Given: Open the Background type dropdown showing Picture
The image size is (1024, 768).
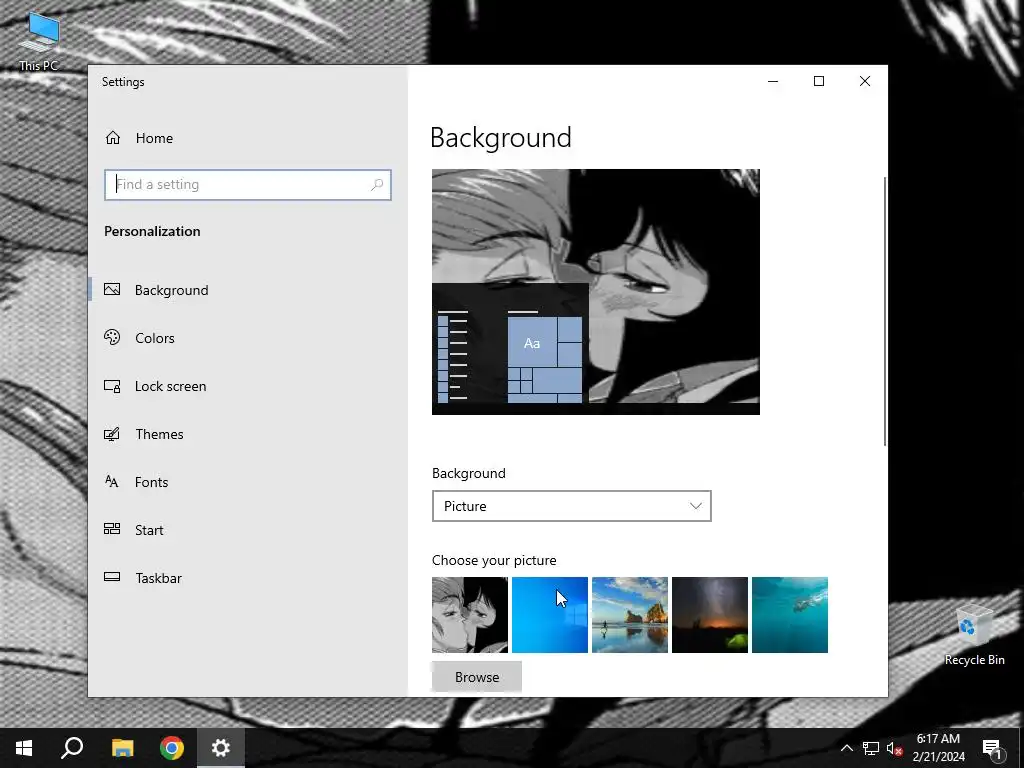Looking at the screenshot, I should 571,506.
